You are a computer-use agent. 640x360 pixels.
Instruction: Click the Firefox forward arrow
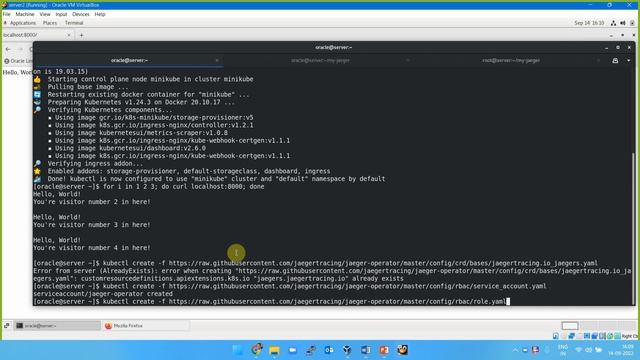[x=20, y=49]
